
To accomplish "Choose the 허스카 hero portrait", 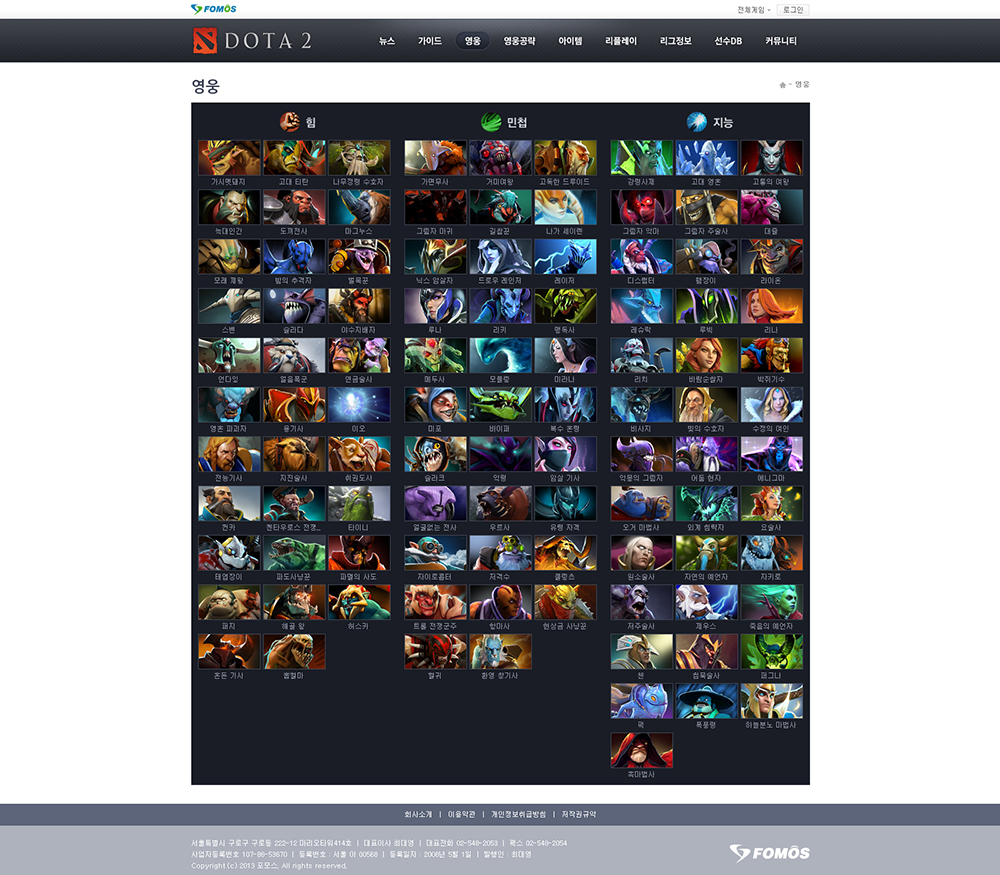I will (x=359, y=602).
